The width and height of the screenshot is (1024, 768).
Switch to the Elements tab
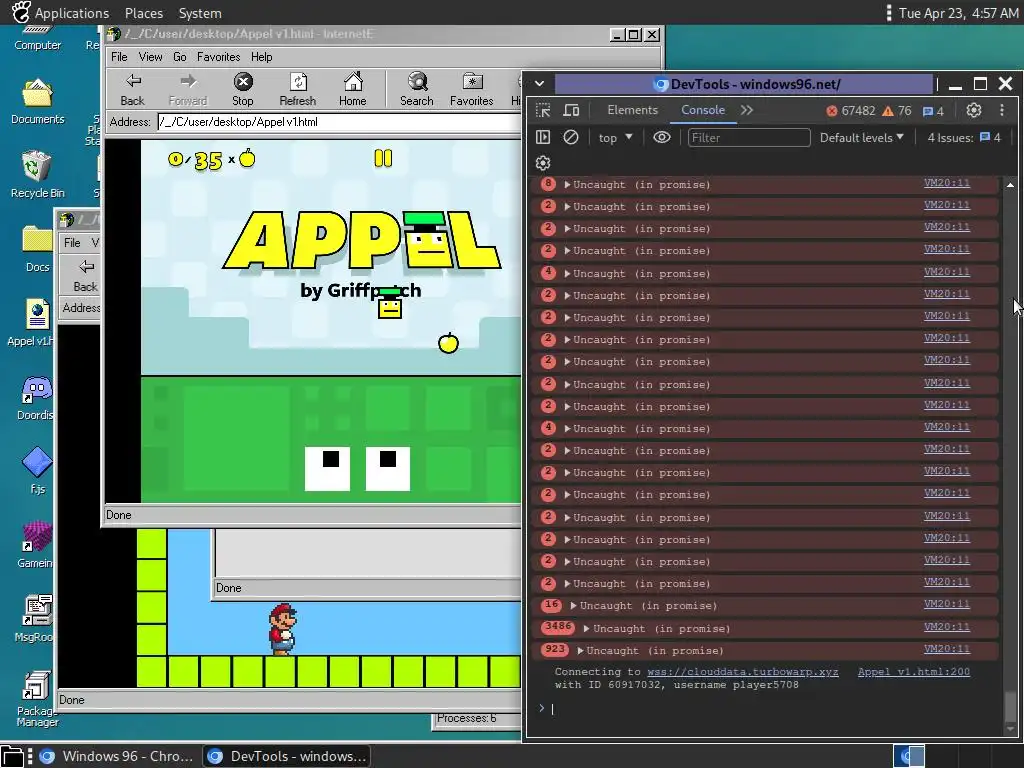click(632, 110)
